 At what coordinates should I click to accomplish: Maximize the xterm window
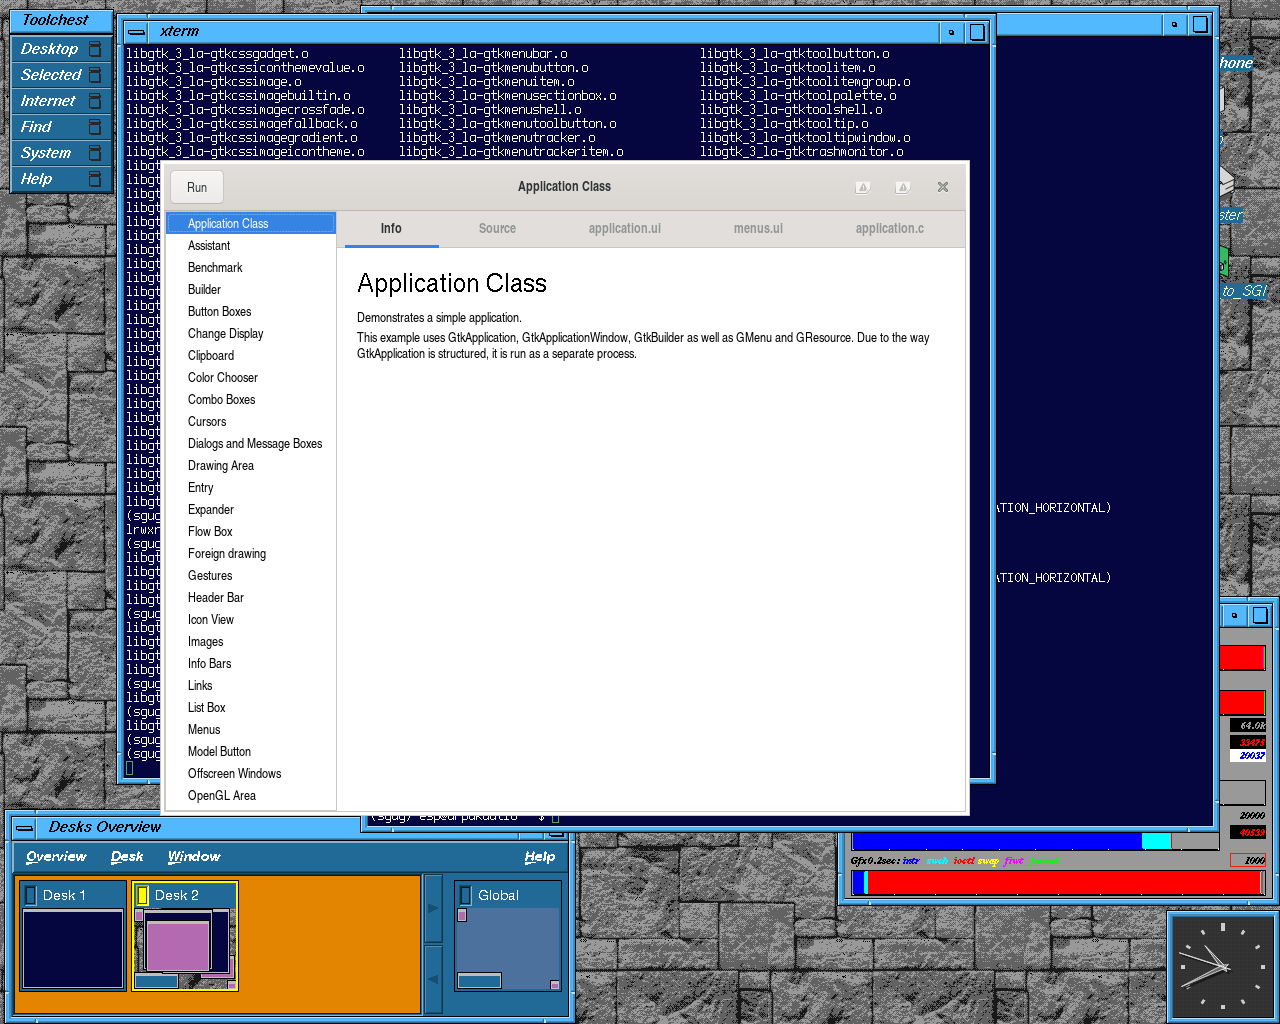click(977, 32)
